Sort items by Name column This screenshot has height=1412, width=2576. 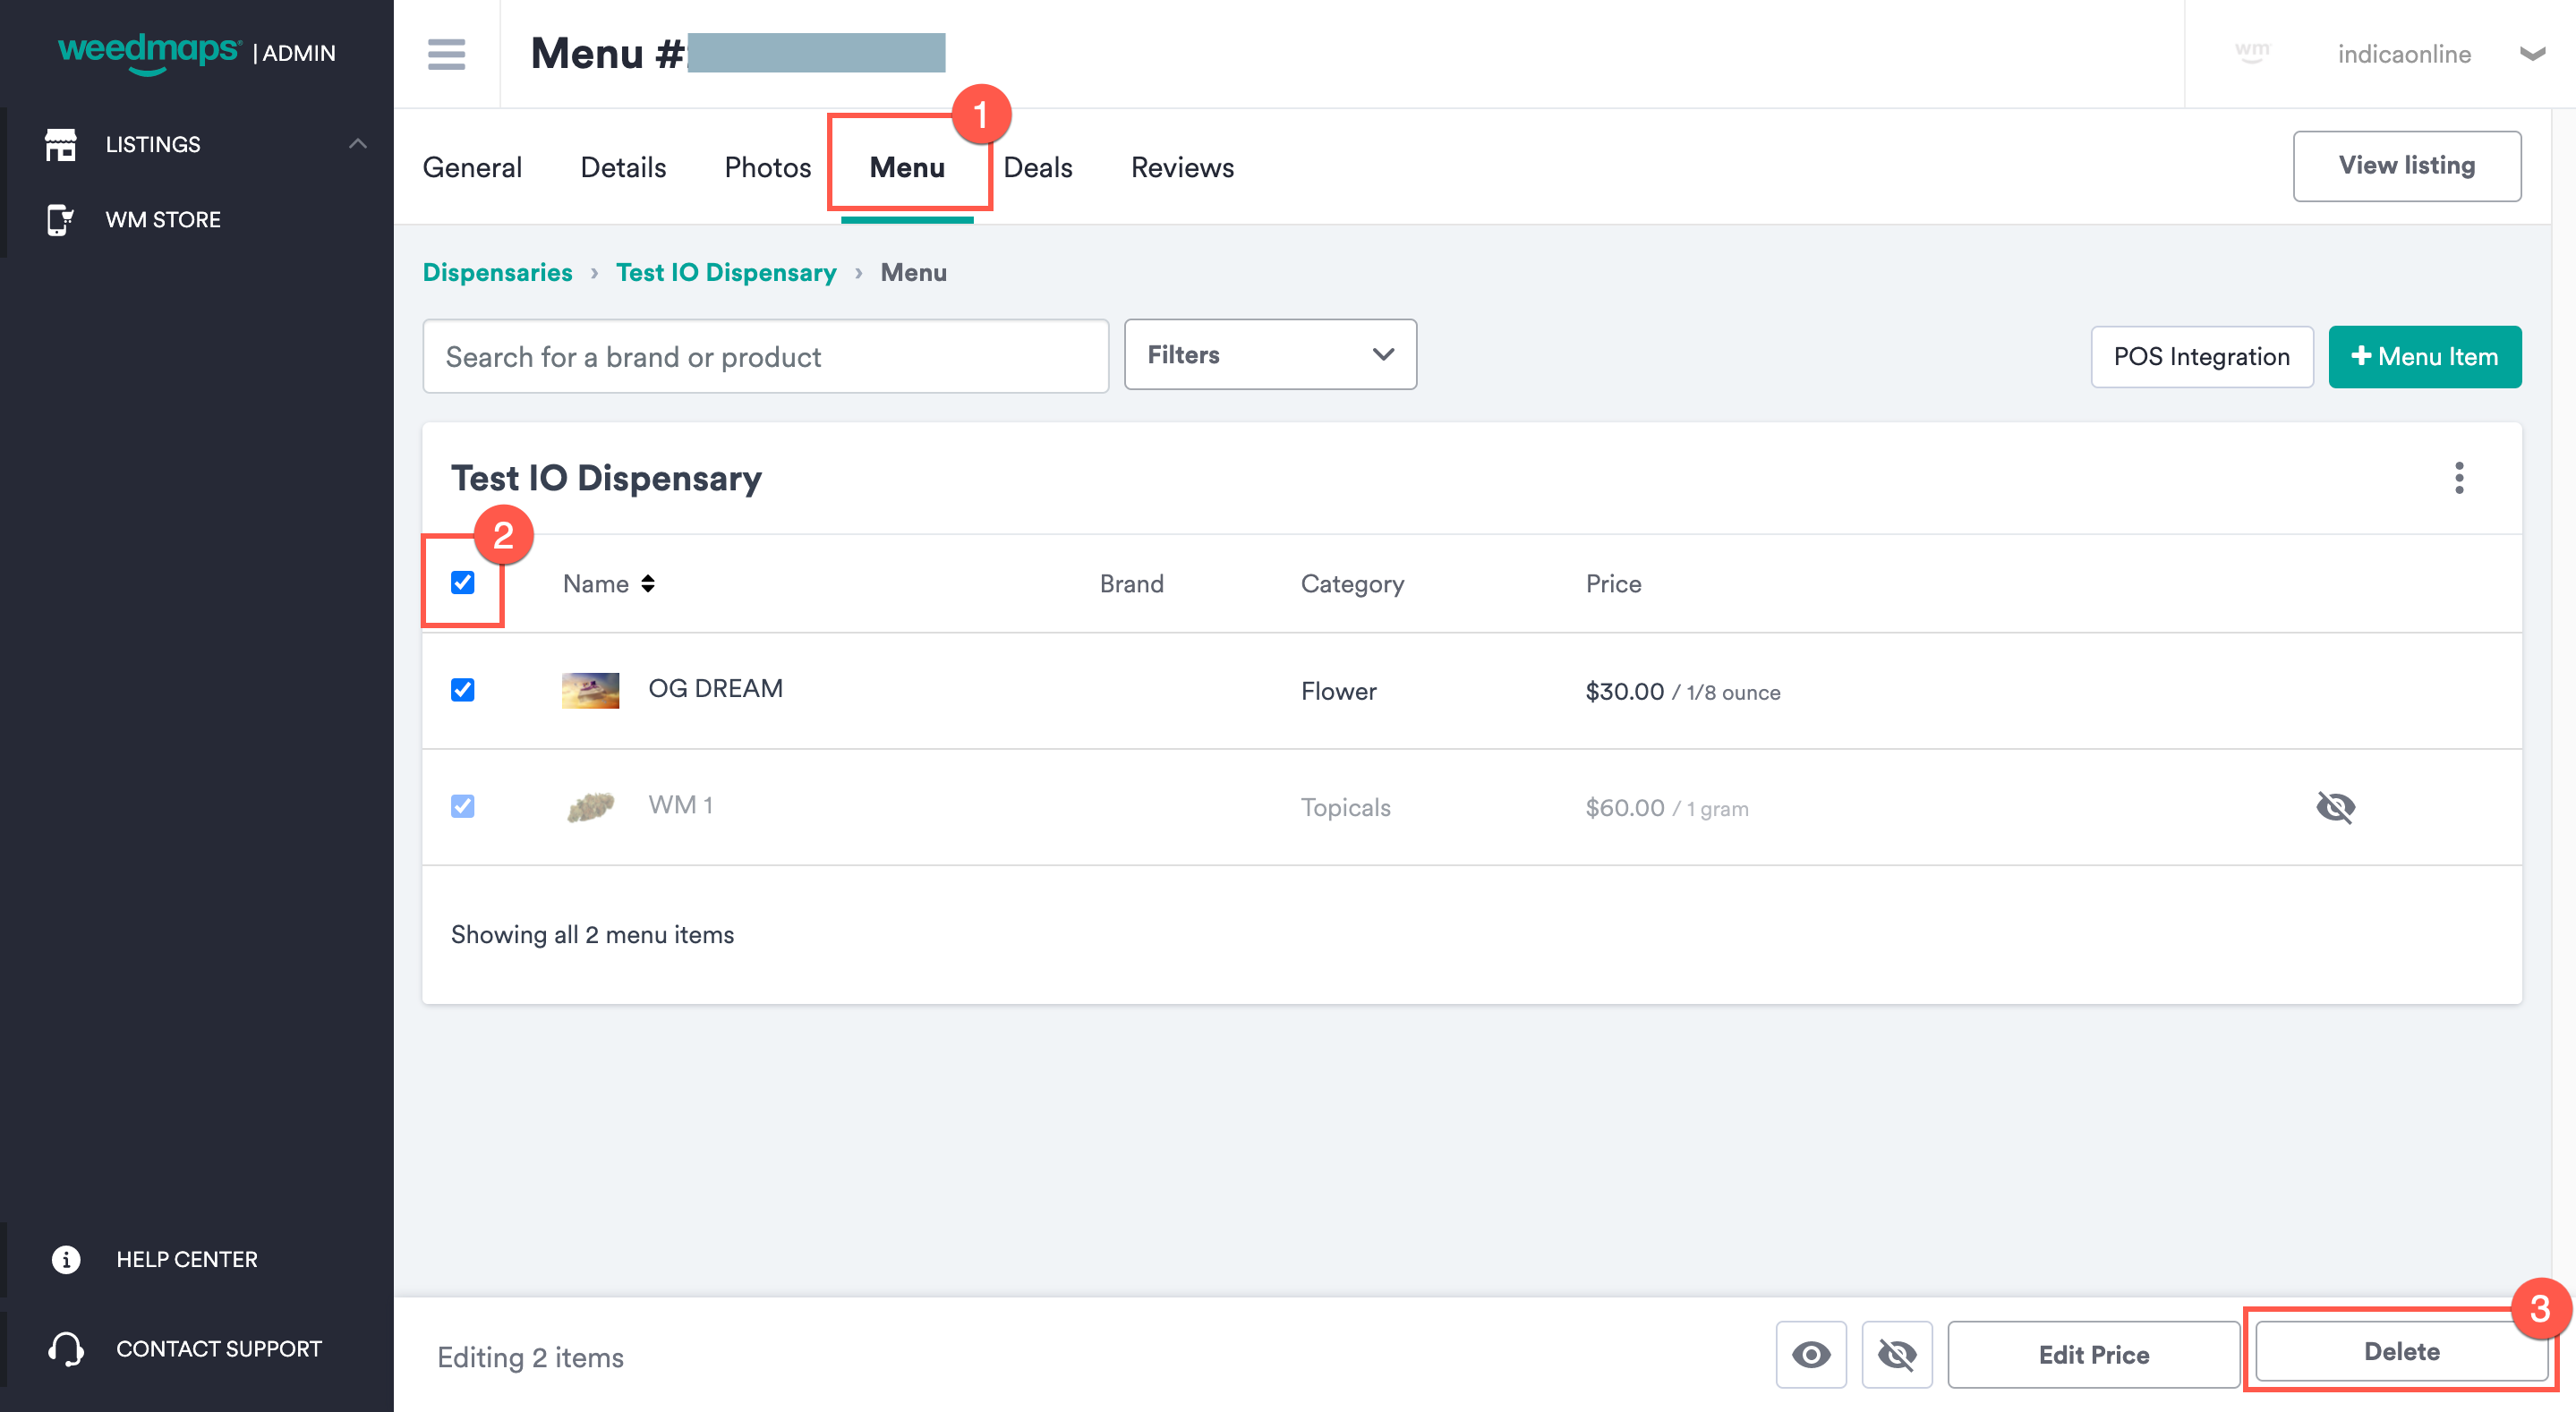click(648, 583)
